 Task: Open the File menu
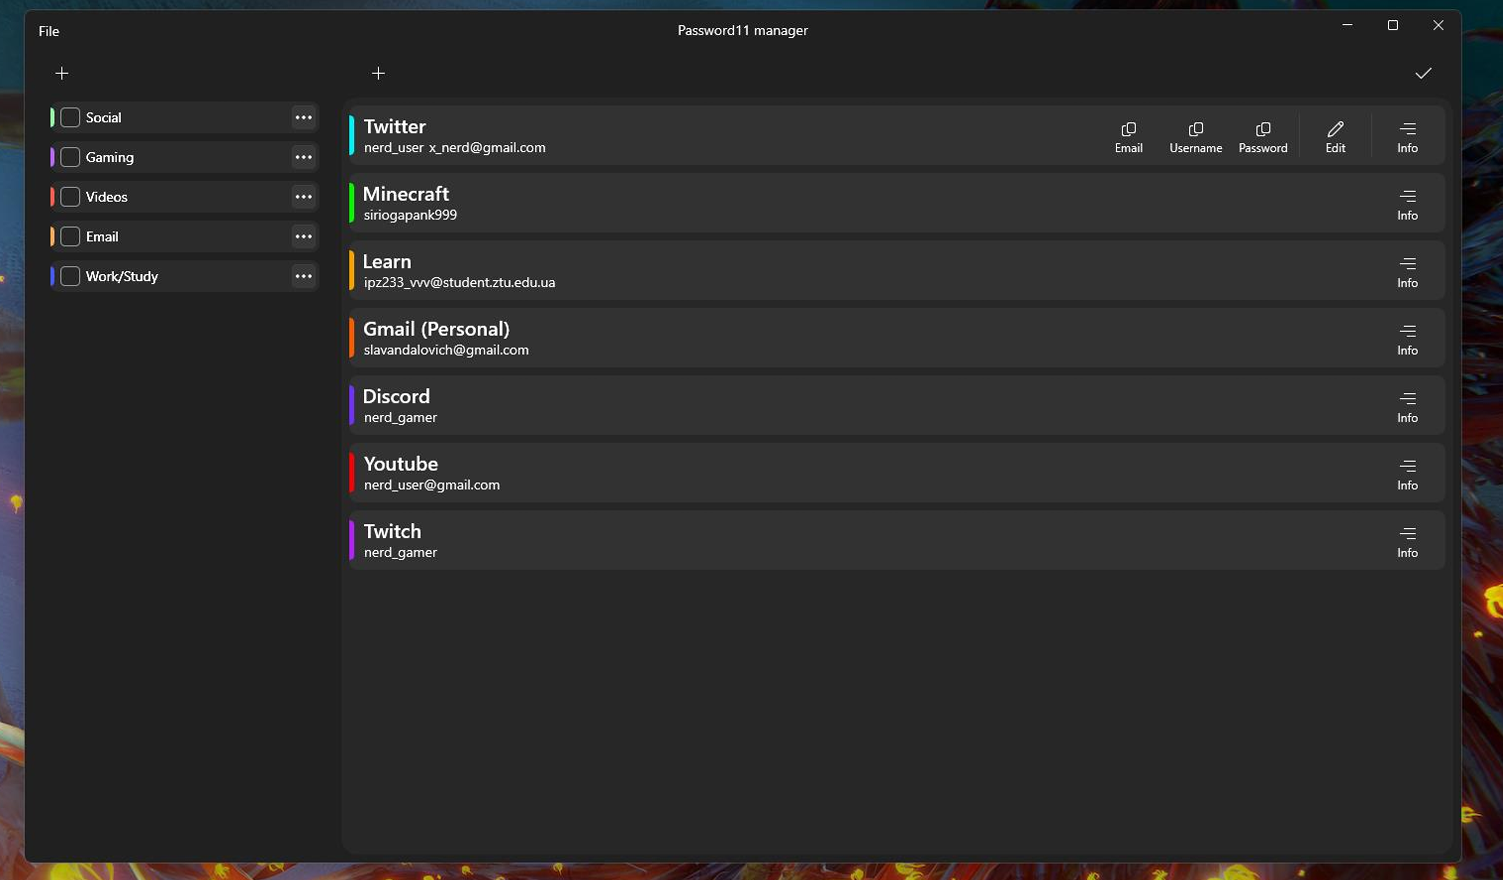click(x=49, y=31)
